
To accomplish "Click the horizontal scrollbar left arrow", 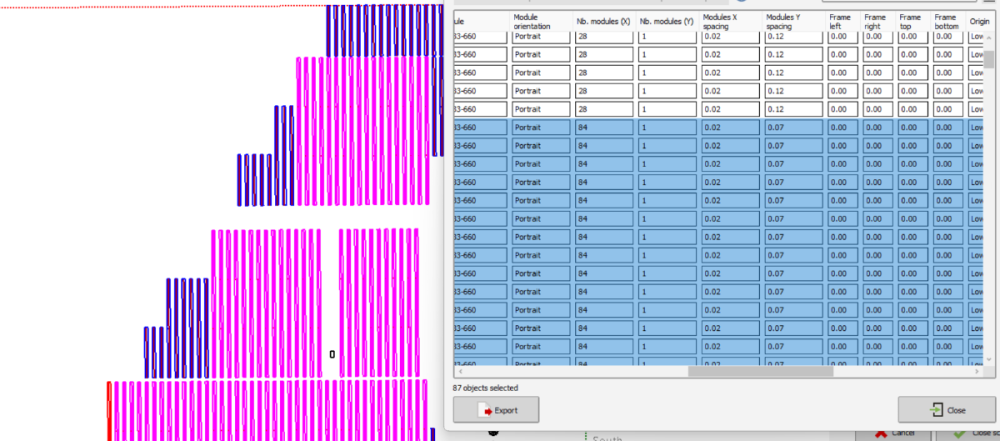I will pyautogui.click(x=459, y=372).
